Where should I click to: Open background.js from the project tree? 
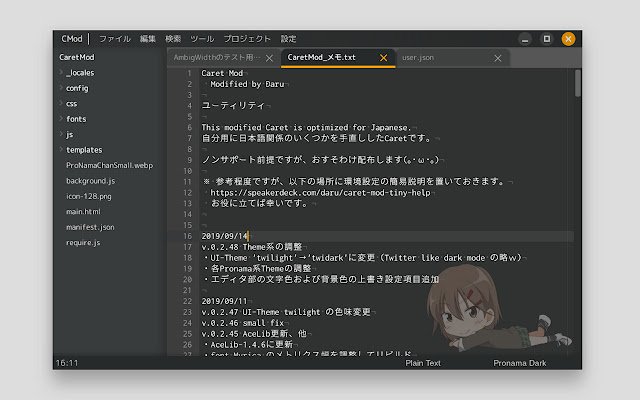click(x=91, y=181)
